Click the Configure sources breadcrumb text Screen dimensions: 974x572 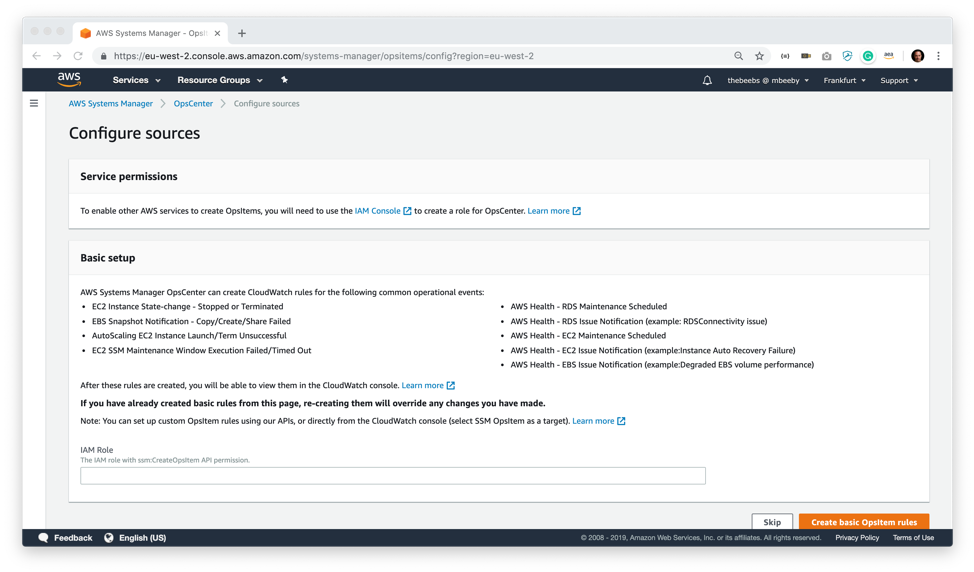click(x=266, y=104)
